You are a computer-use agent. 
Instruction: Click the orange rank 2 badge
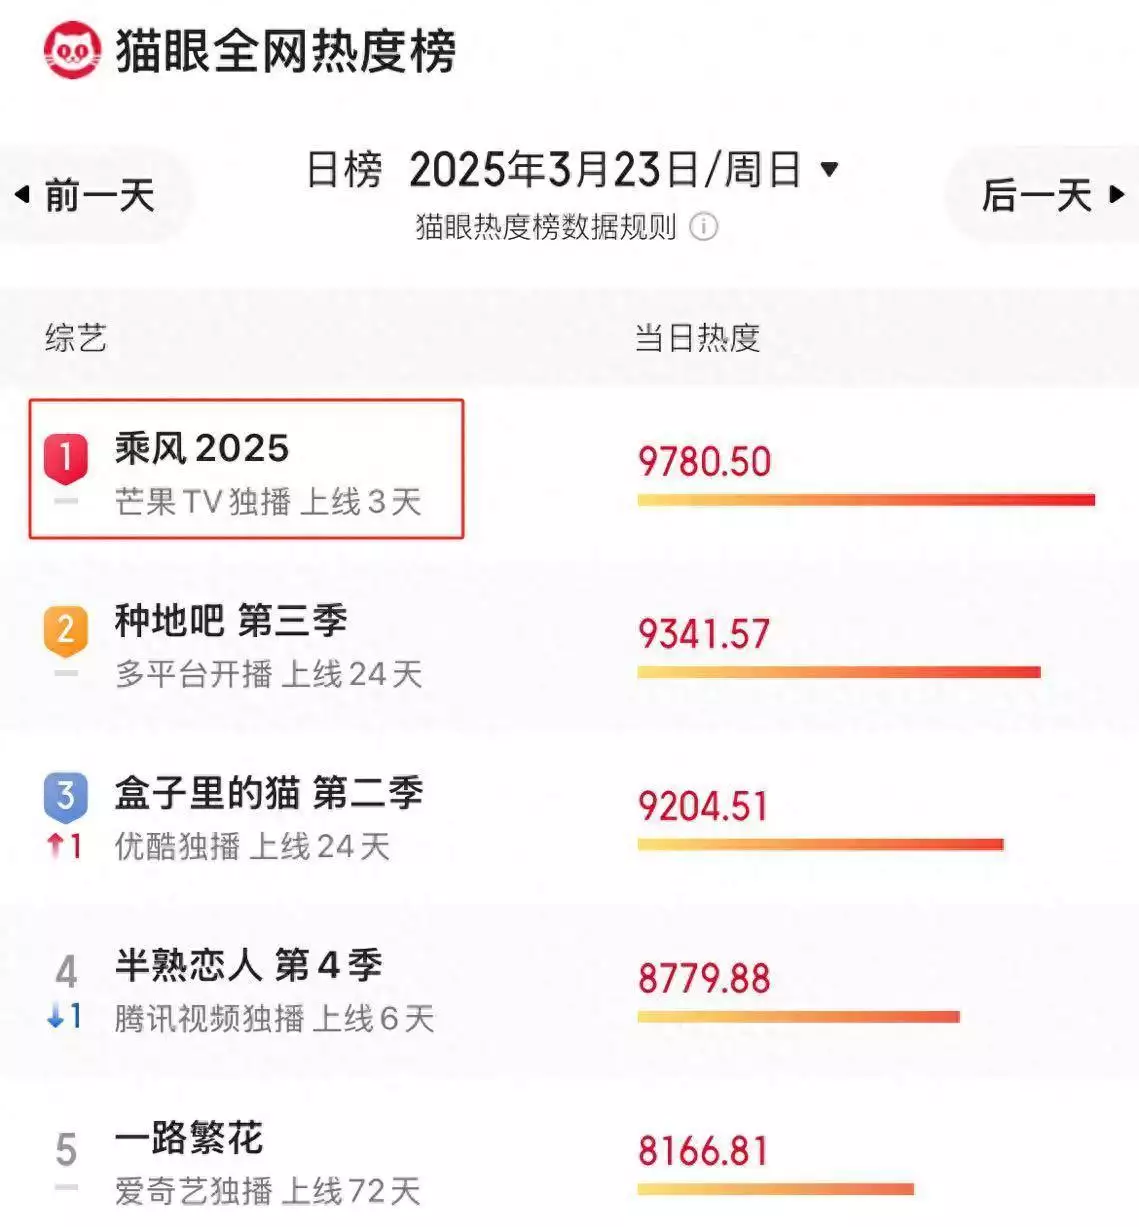66,630
